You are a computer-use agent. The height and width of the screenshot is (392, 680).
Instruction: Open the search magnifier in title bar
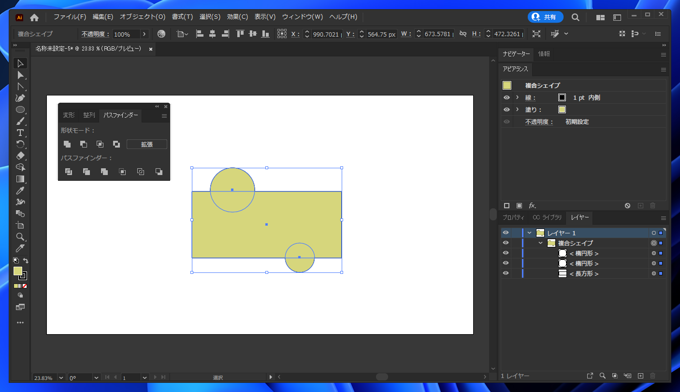tap(575, 17)
